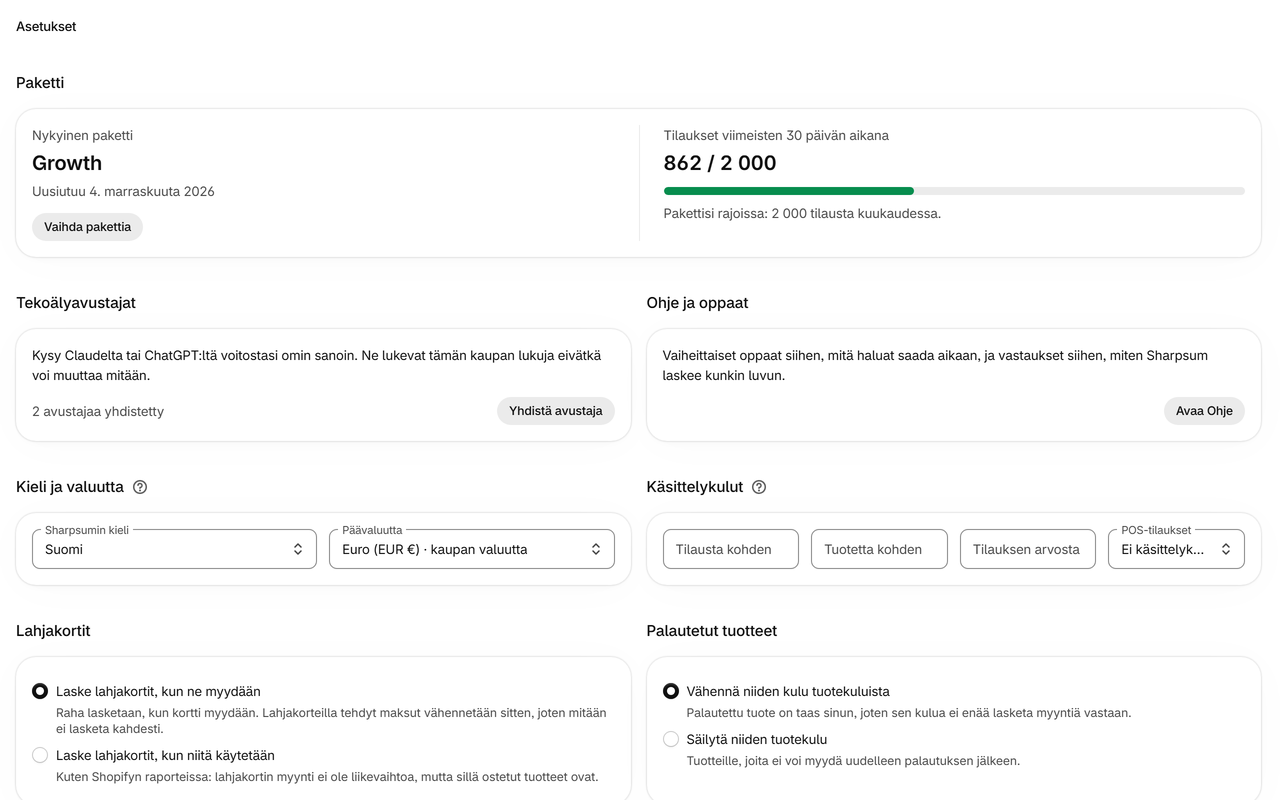Focus the Tilausta kohden input field
Screen dimensions: 1280x800
[x=731, y=549]
